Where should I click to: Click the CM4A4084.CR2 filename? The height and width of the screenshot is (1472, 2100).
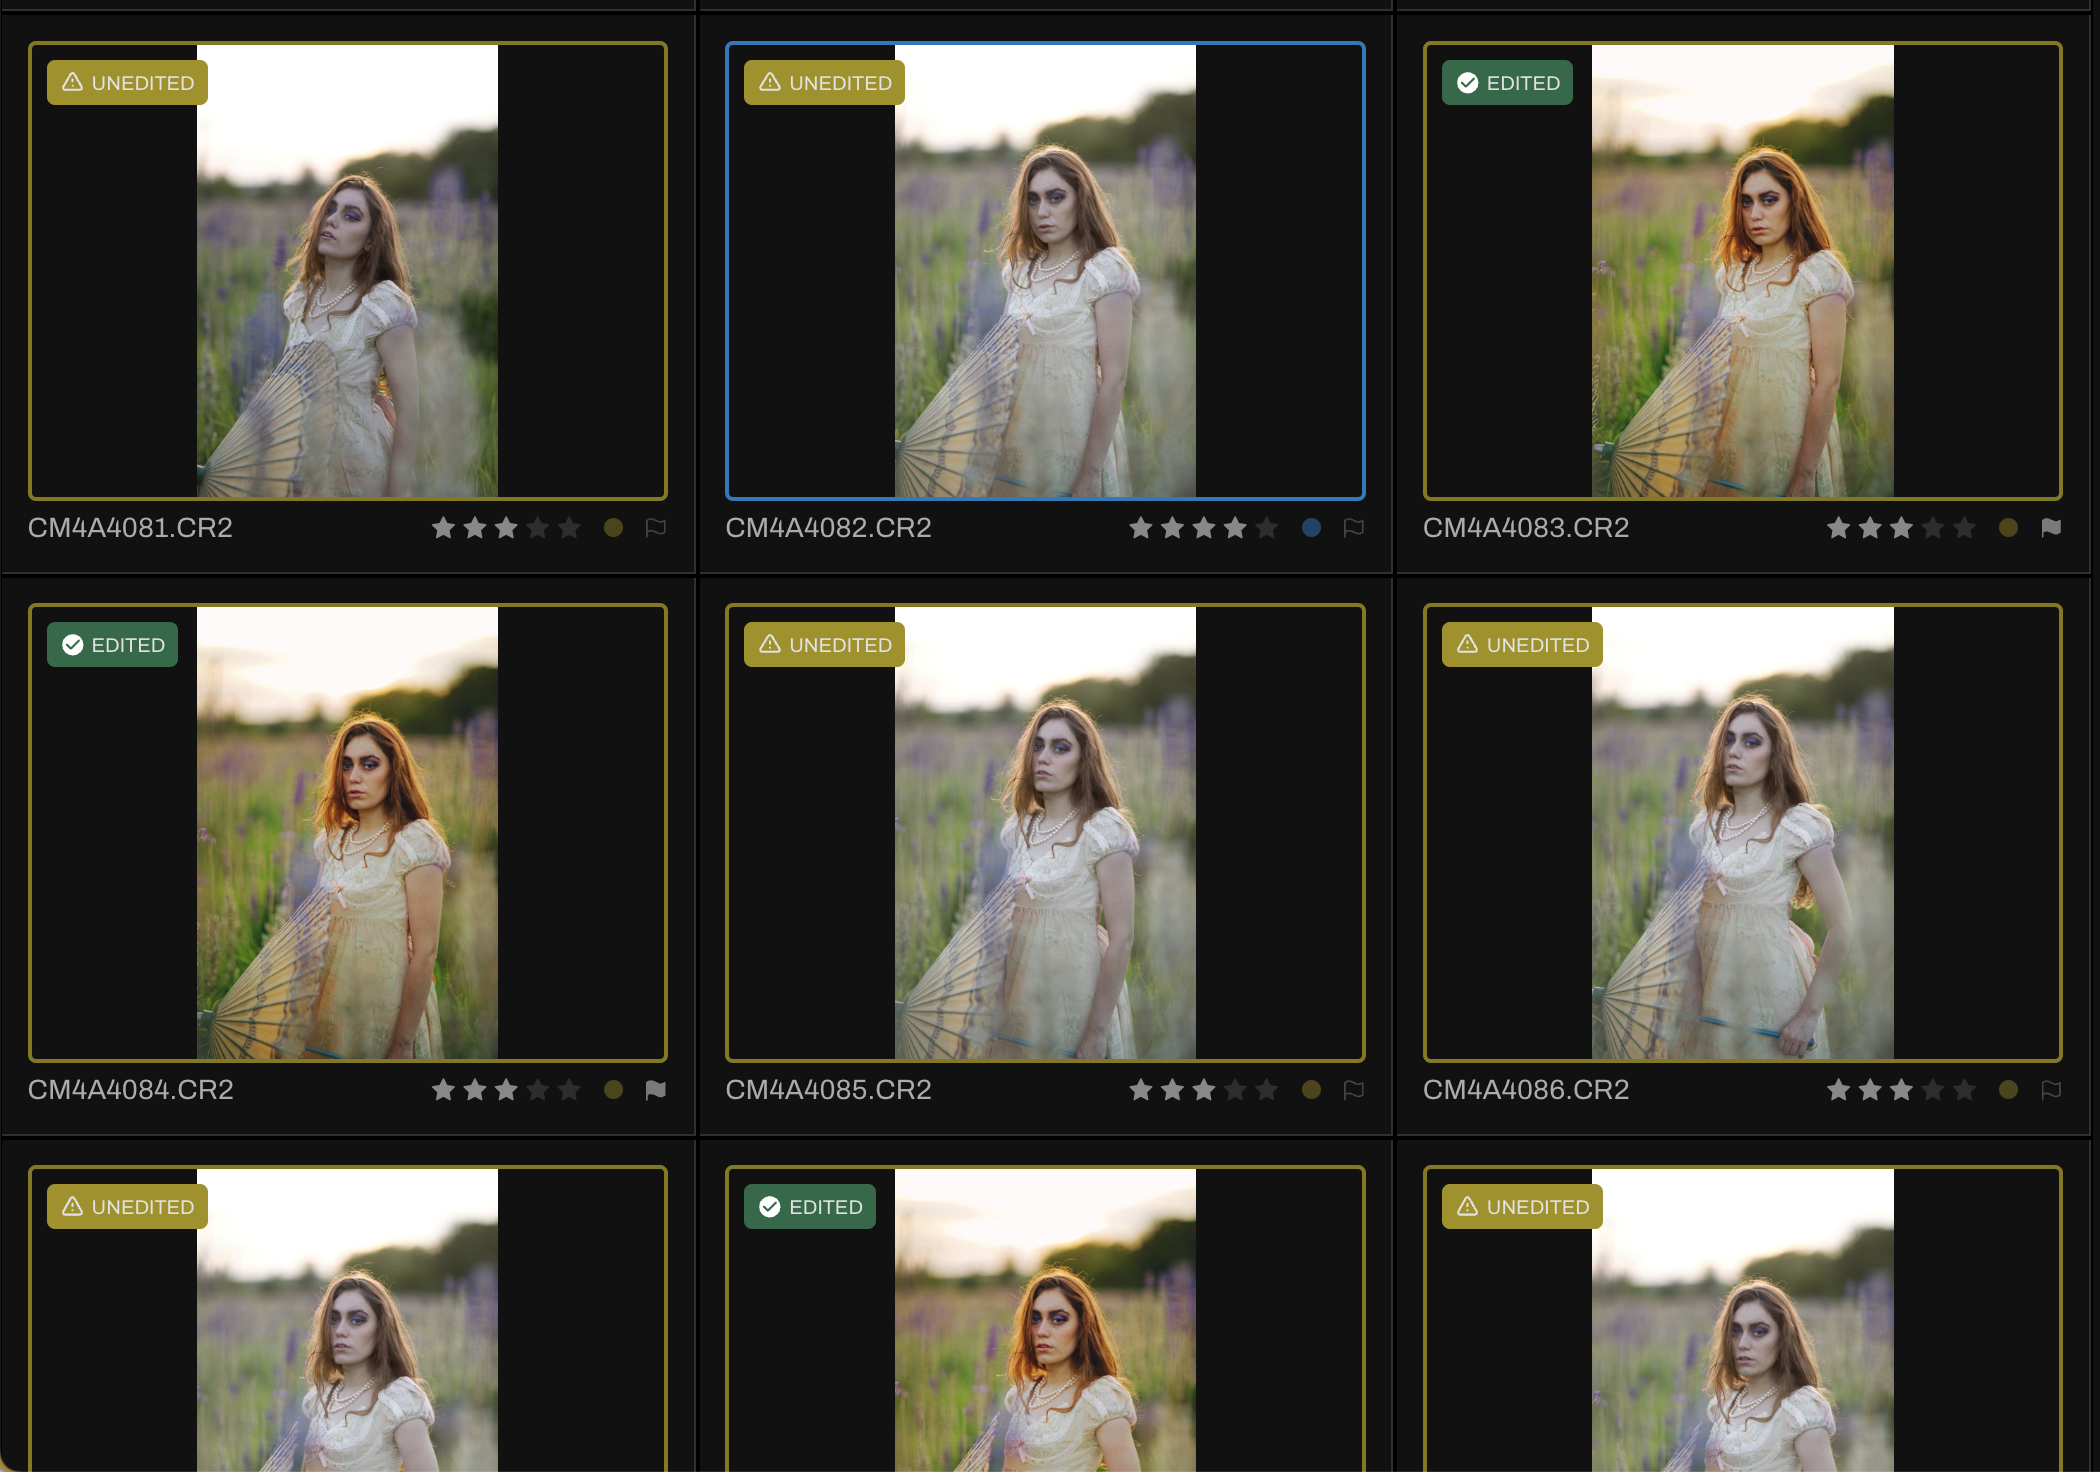[131, 1090]
